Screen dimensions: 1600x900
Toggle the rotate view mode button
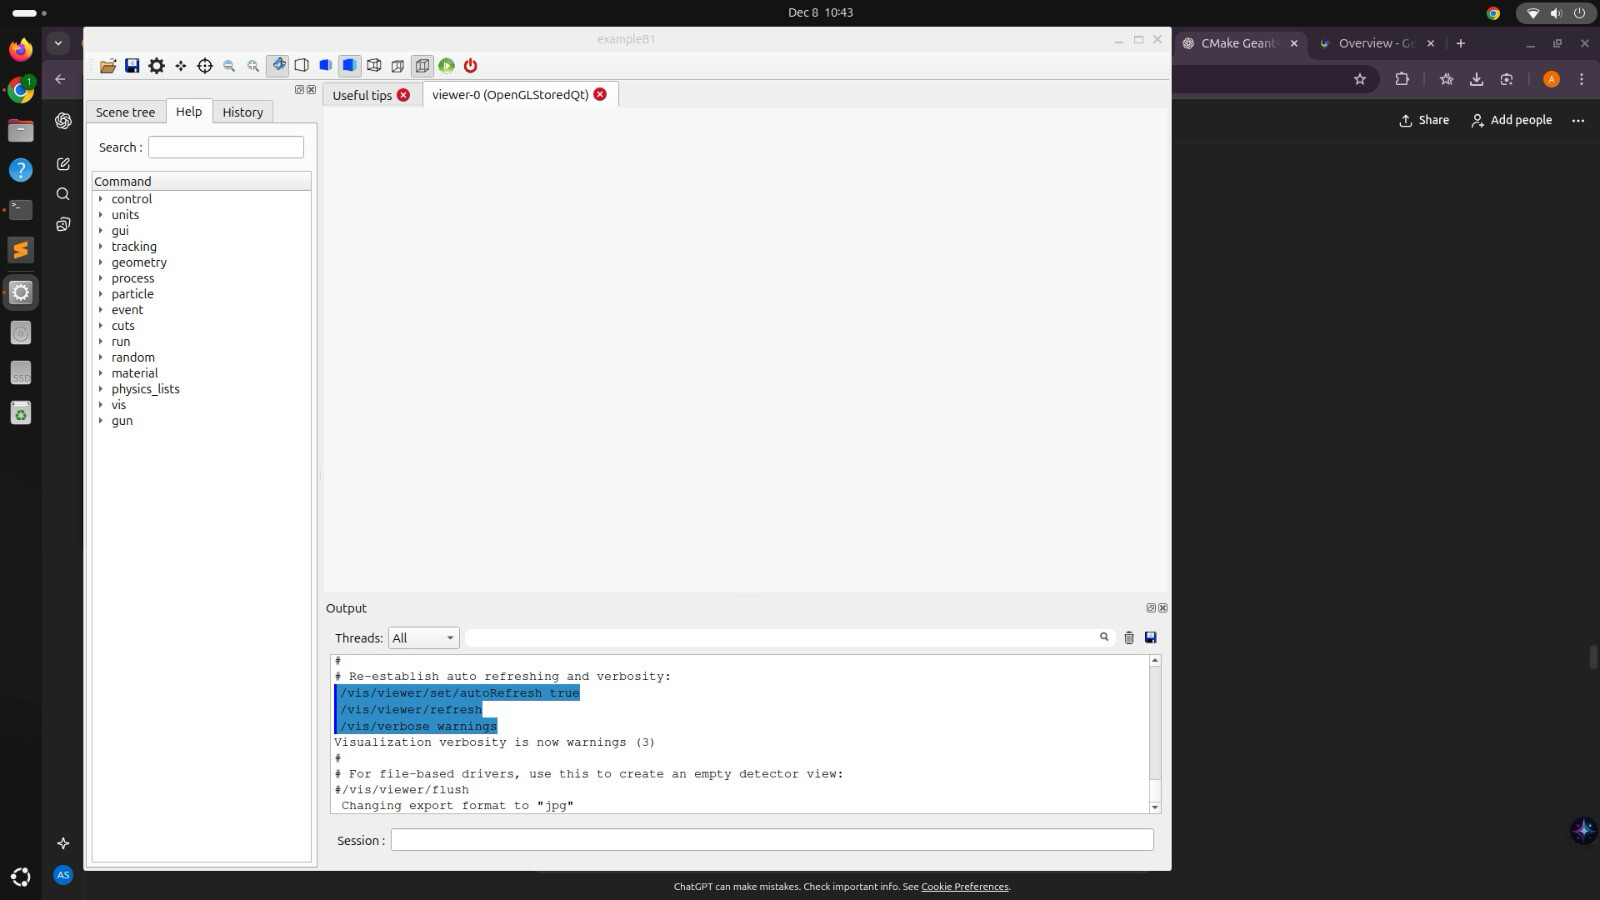tap(278, 66)
